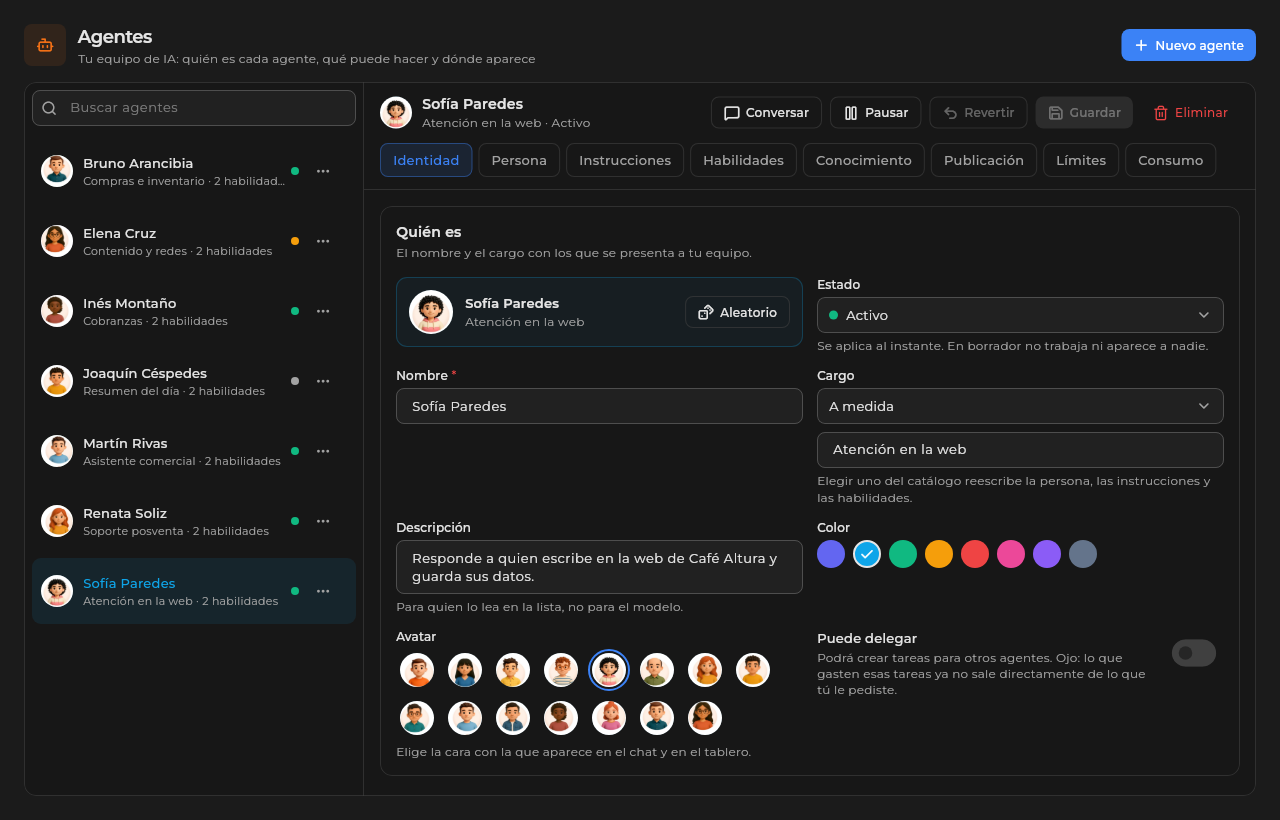Select the green color swatch

tap(903, 554)
